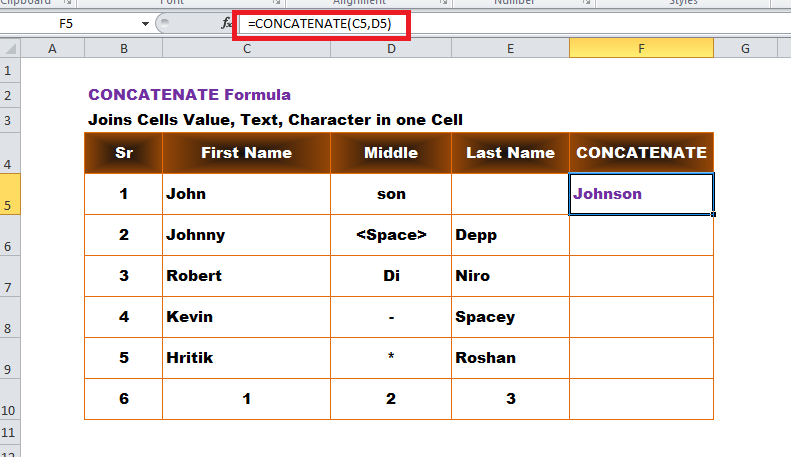The image size is (791, 457).
Task: Select the Last Name cell Spacey
Action: click(511, 317)
